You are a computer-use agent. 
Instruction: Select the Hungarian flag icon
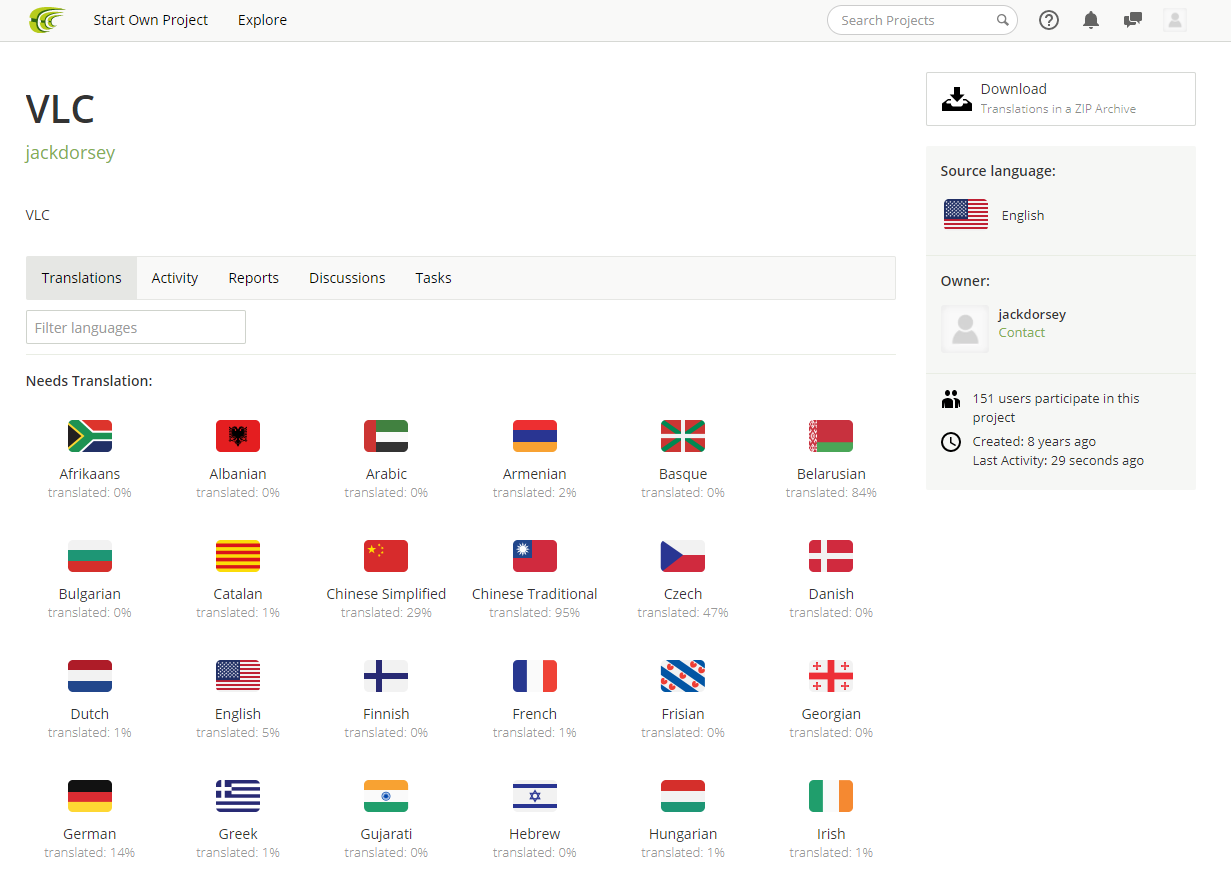pyautogui.click(x=683, y=796)
